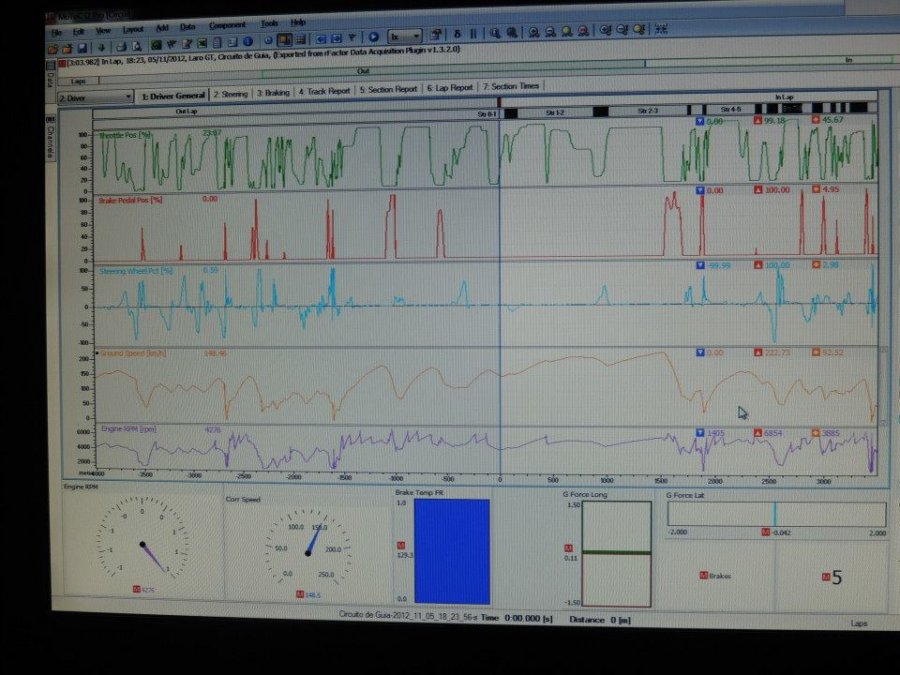
Task: Open the Edit menu
Action: (79, 32)
